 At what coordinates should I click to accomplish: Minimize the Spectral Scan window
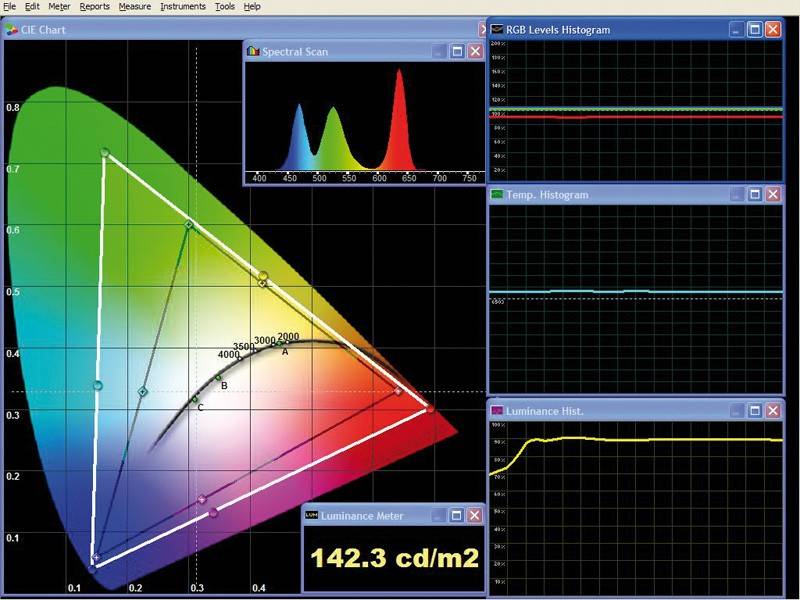pyautogui.click(x=439, y=51)
